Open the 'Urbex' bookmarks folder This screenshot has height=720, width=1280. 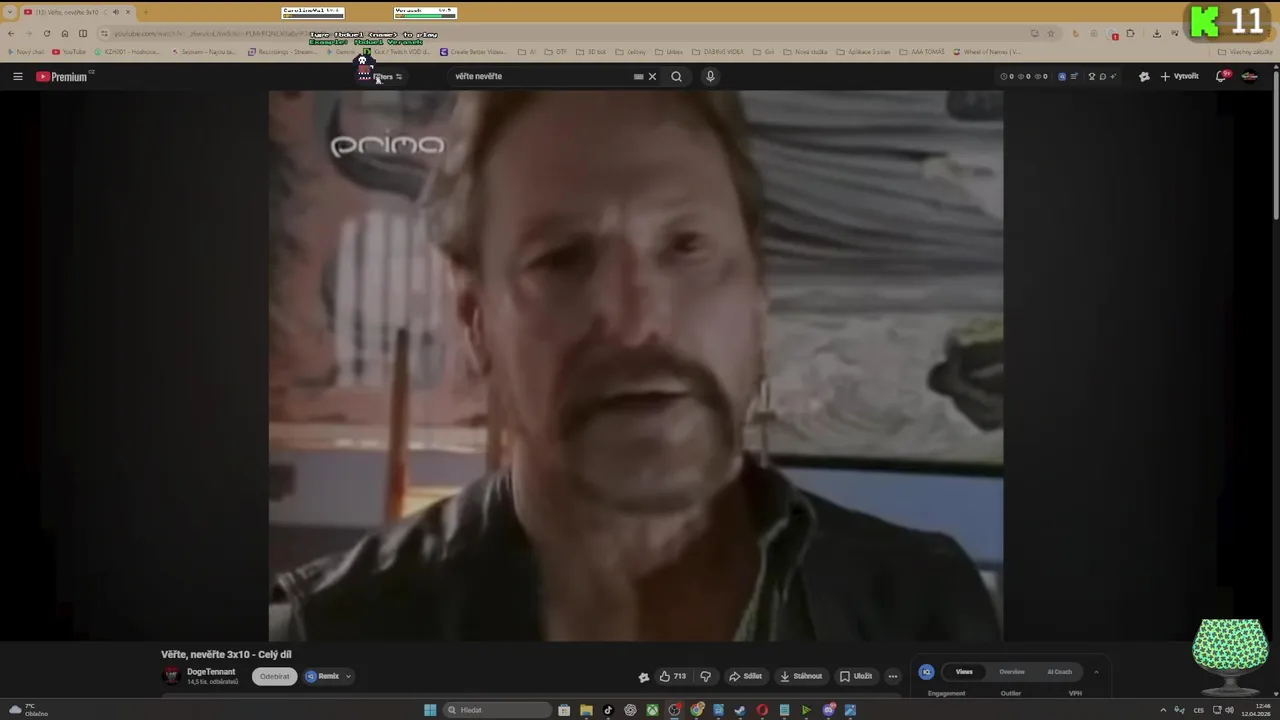coord(670,52)
